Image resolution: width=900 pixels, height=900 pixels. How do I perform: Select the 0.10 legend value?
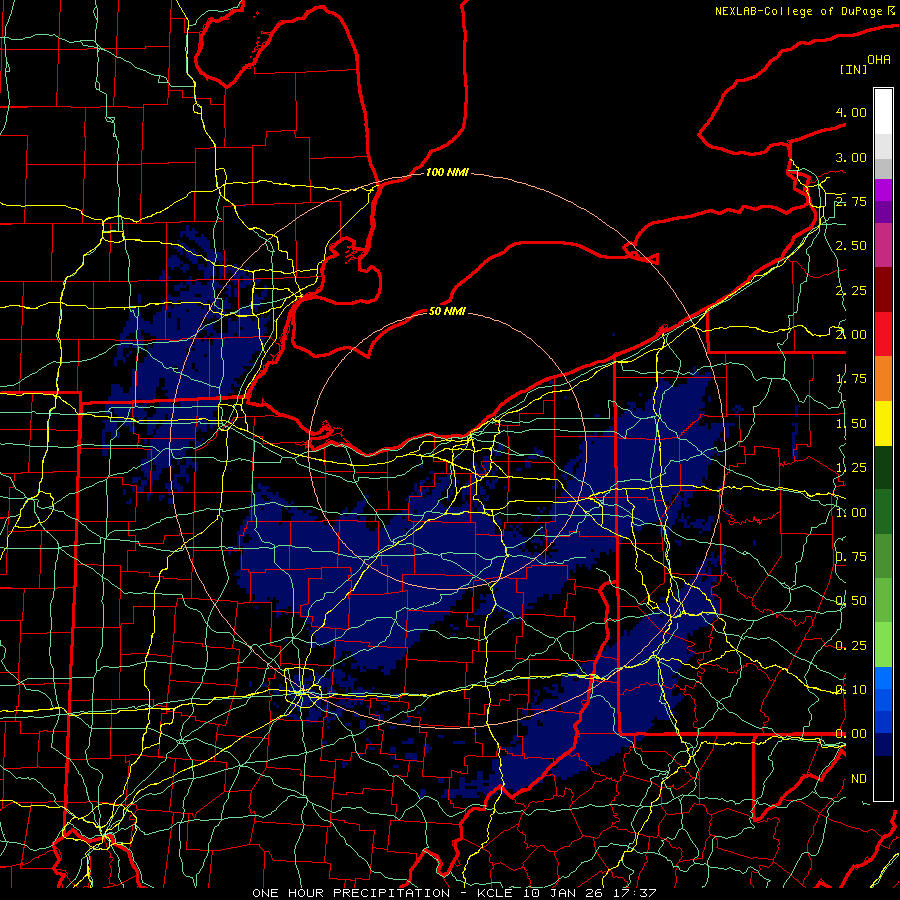(x=851, y=690)
